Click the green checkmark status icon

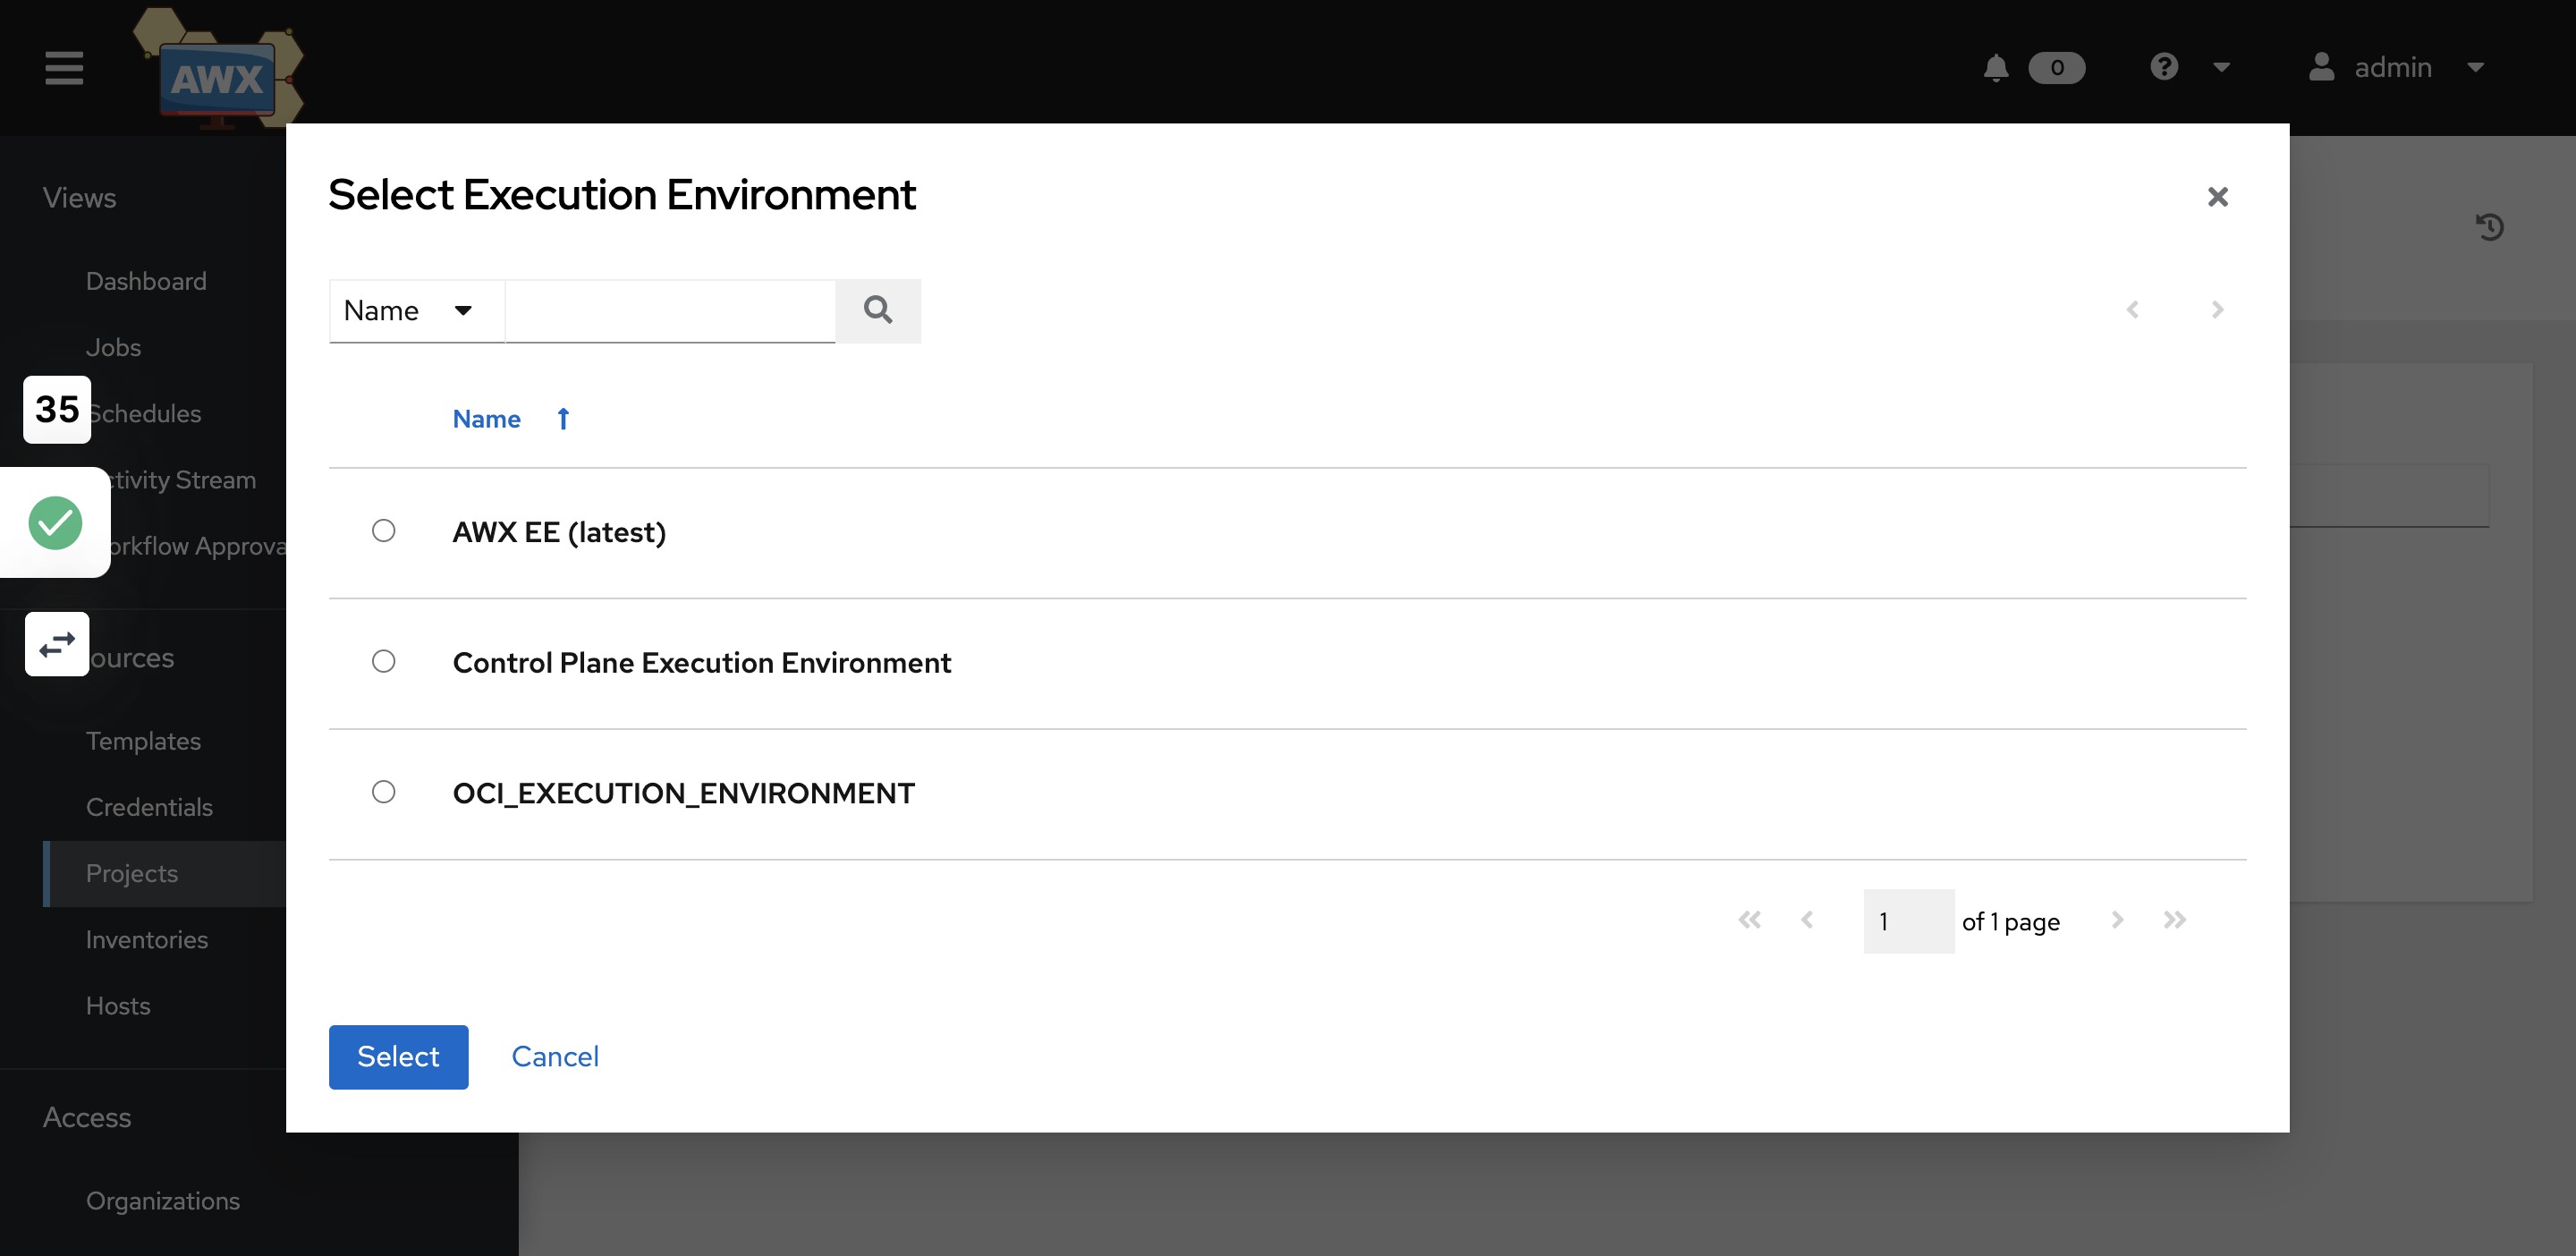click(55, 522)
